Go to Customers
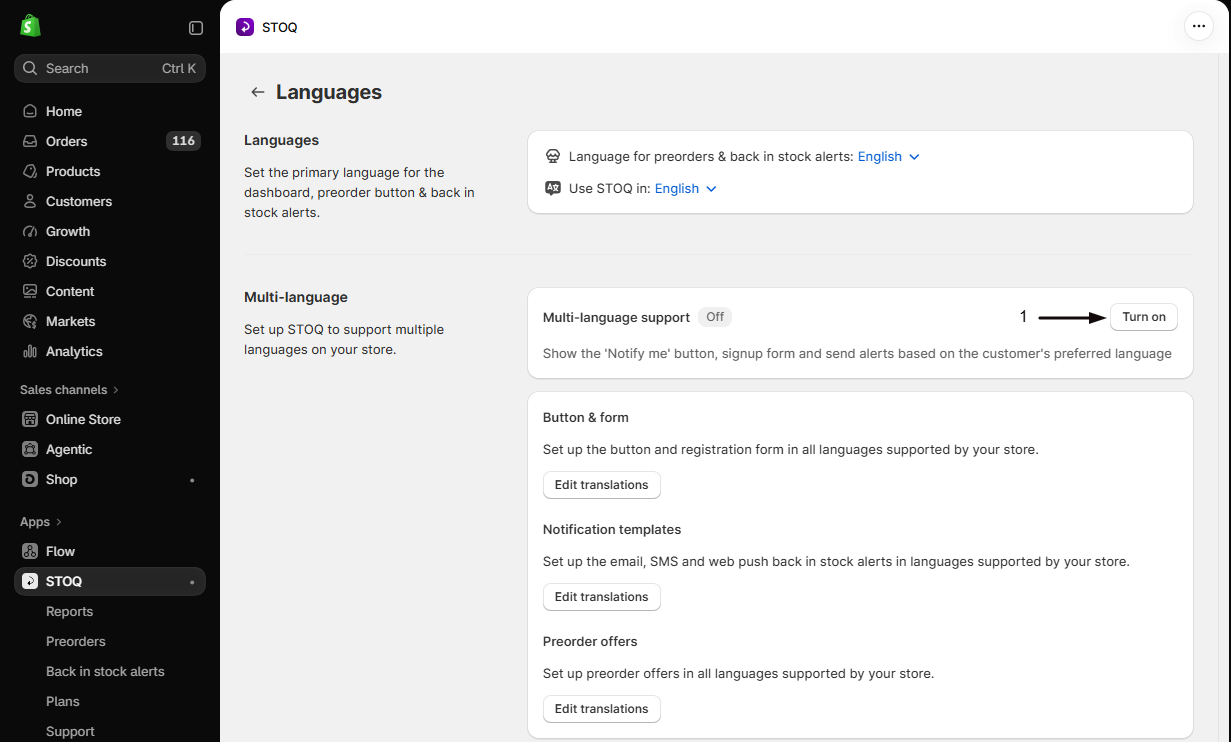Viewport: 1231px width, 742px height. click(110, 201)
